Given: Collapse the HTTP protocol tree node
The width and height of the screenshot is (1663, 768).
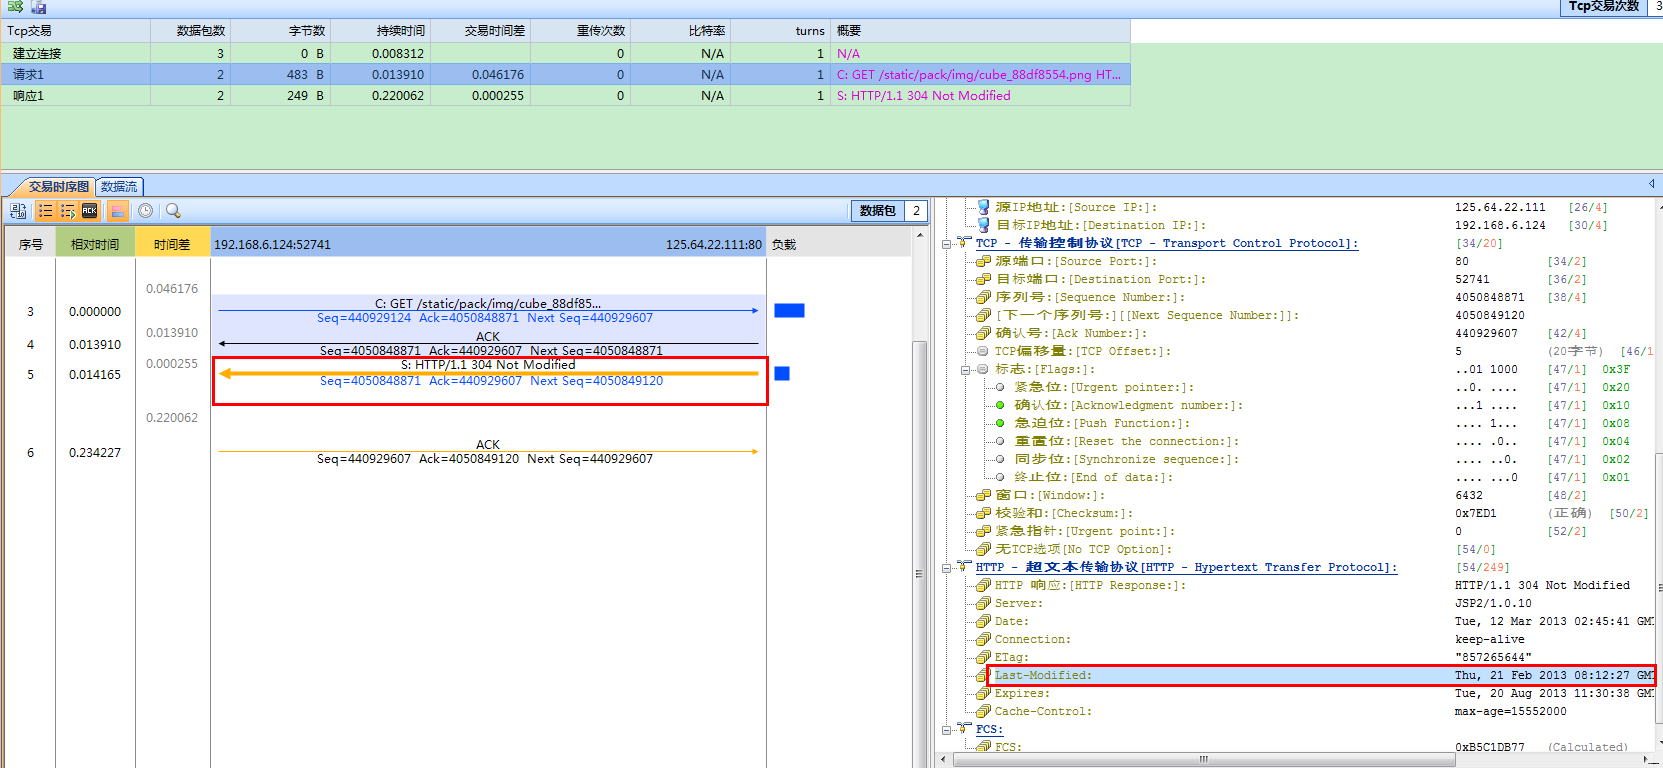Looking at the screenshot, I should point(947,567).
